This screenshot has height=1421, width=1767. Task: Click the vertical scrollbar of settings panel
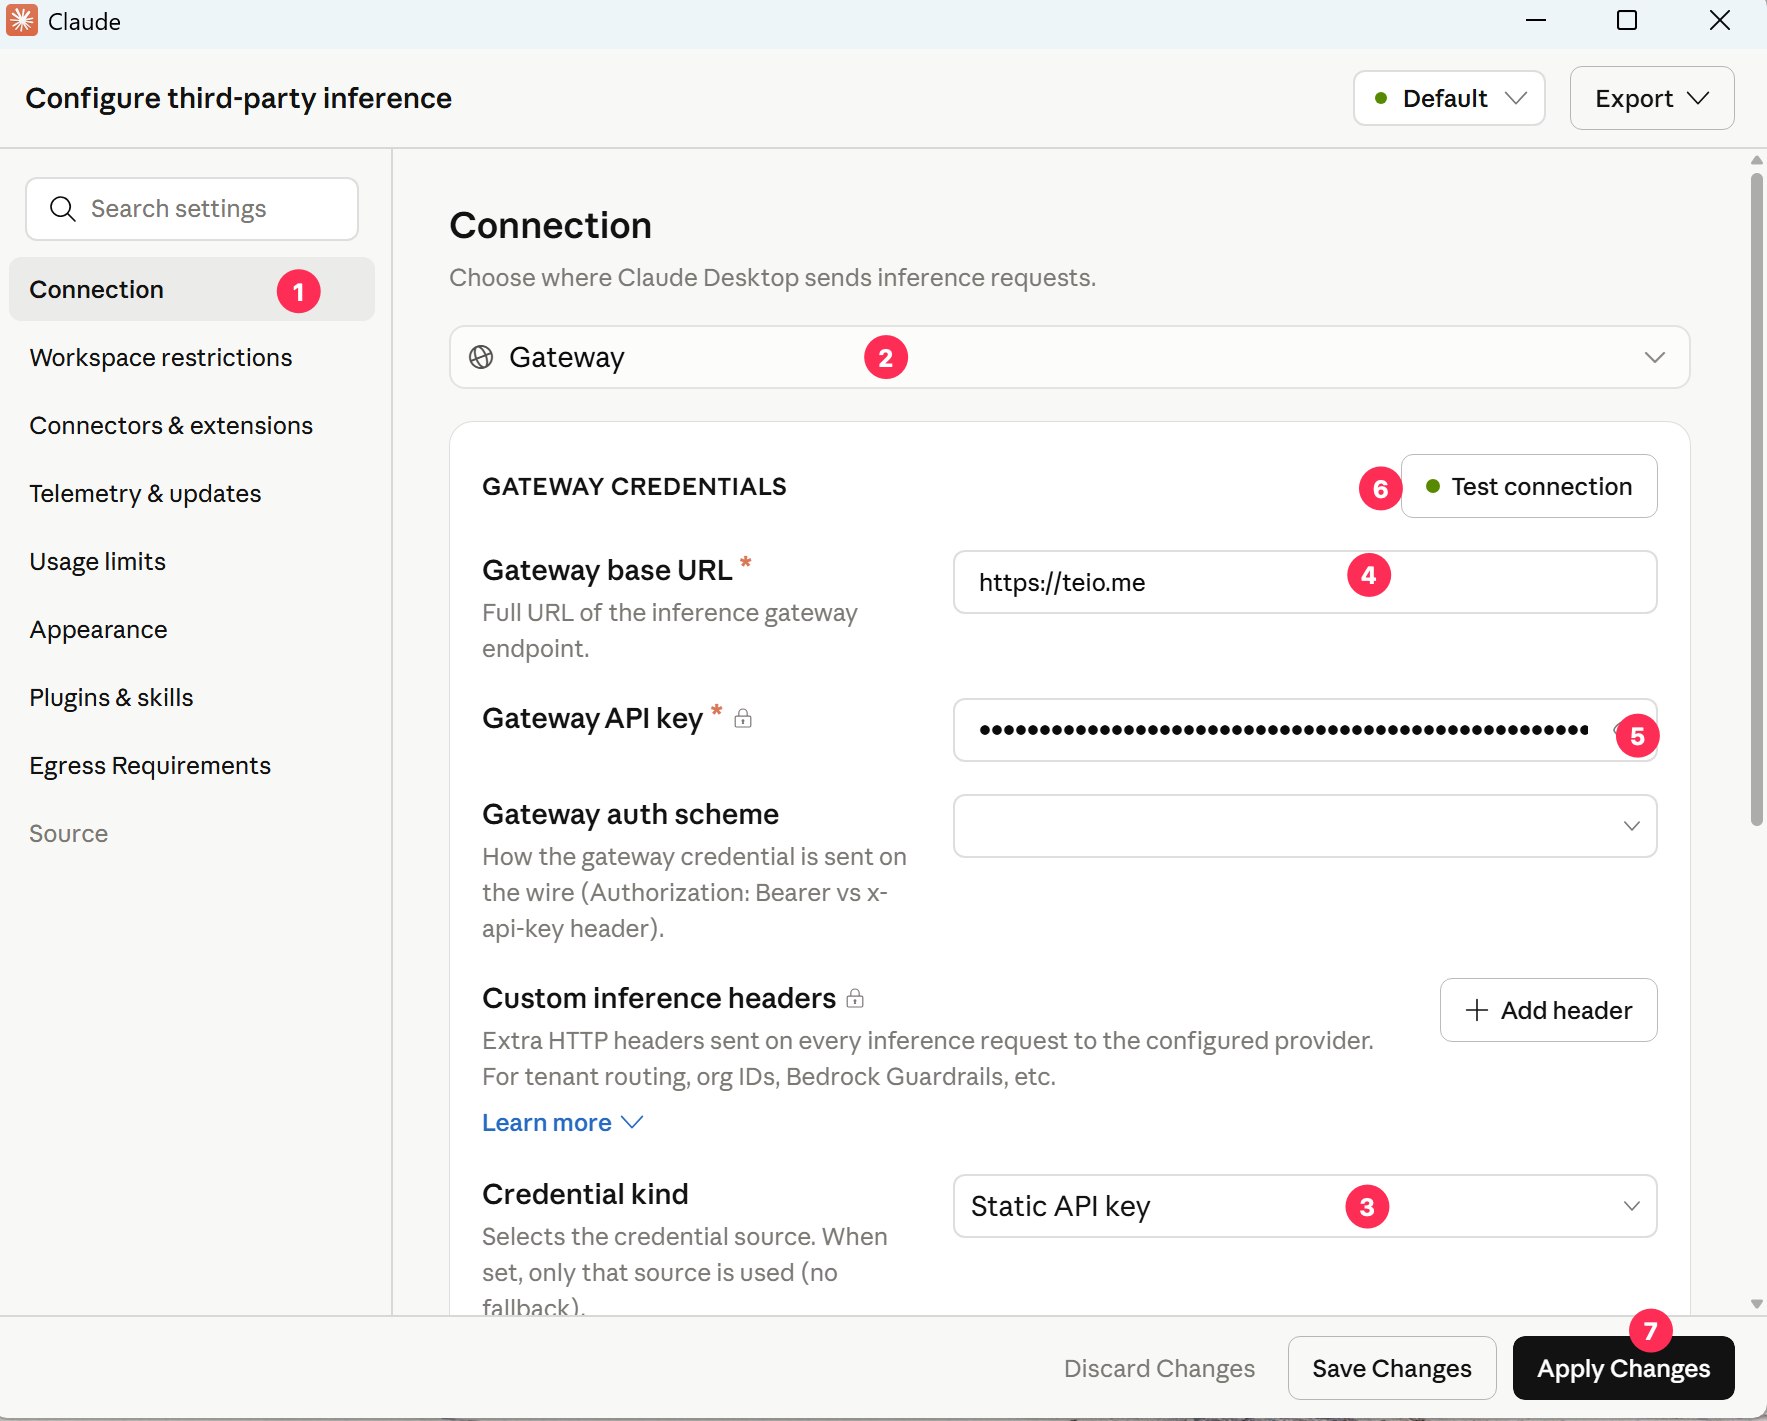(1756, 500)
